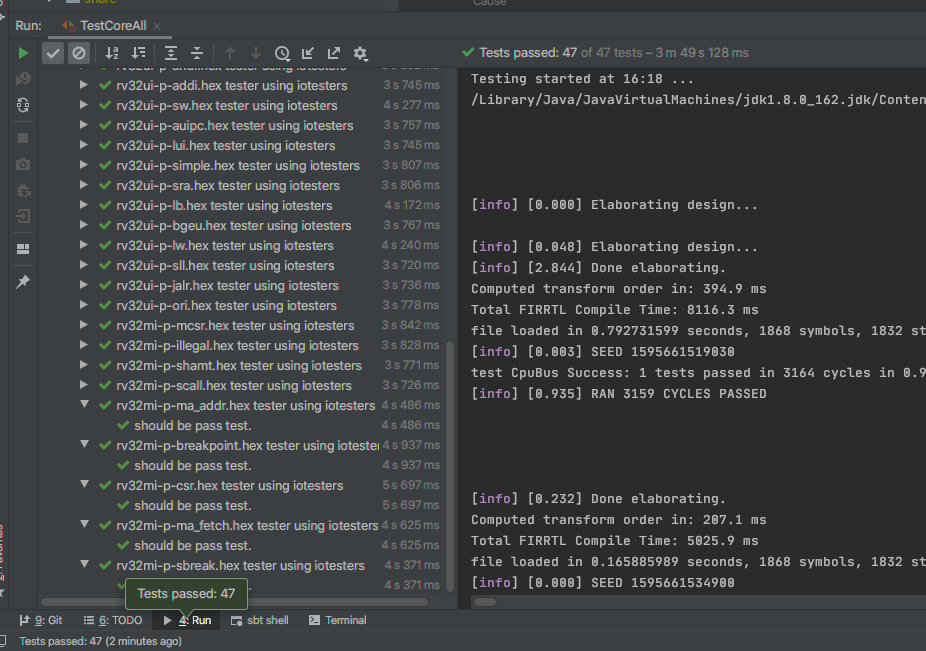The height and width of the screenshot is (651, 926).
Task: Click rerun failed tests icon in left strip
Action: pyautogui.click(x=23, y=79)
